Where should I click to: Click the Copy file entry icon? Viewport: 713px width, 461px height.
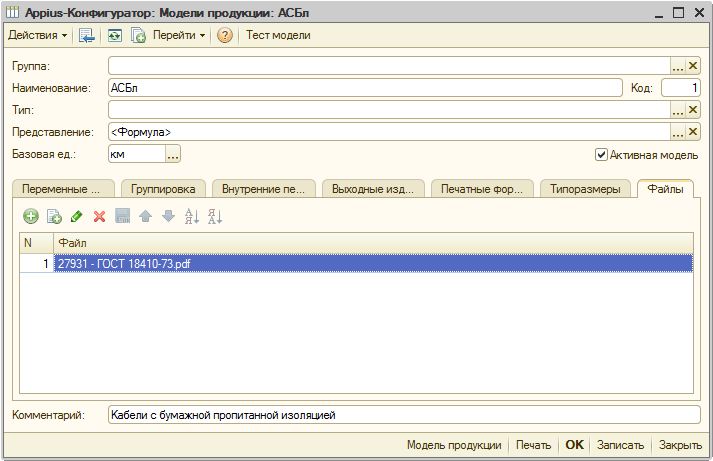(x=54, y=216)
